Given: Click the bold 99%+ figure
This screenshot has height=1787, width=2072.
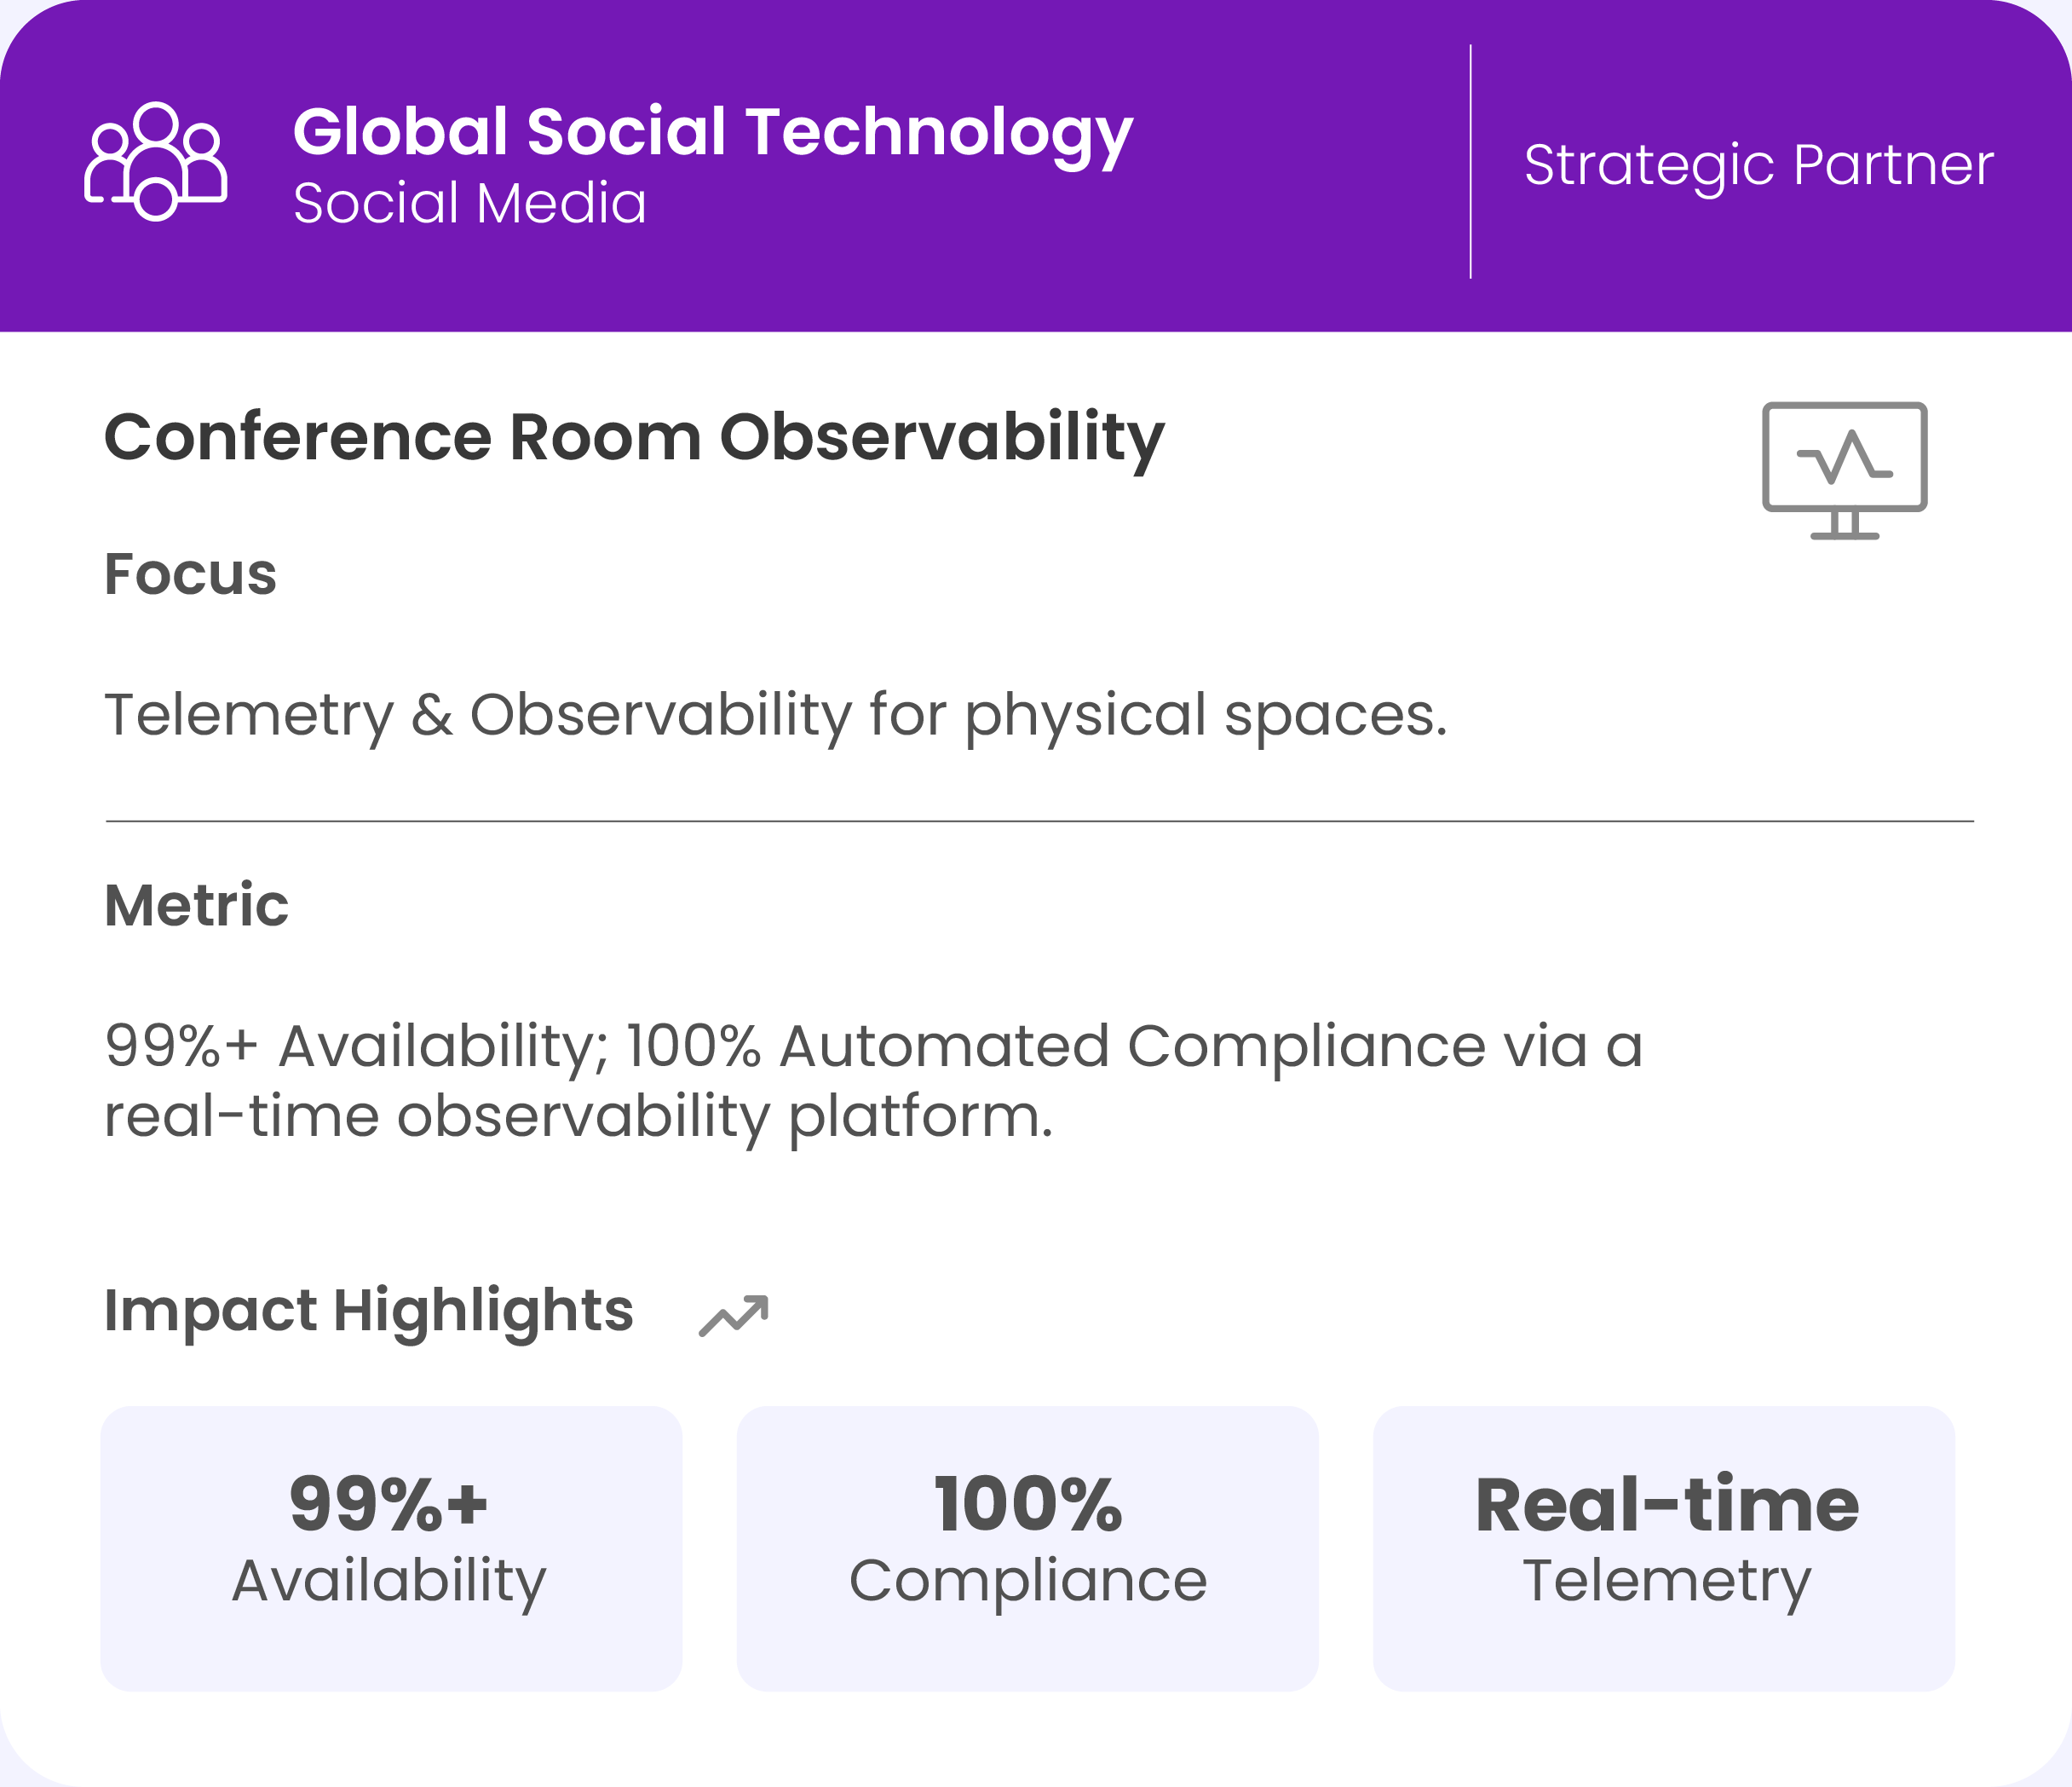Looking at the screenshot, I should point(389,1503).
